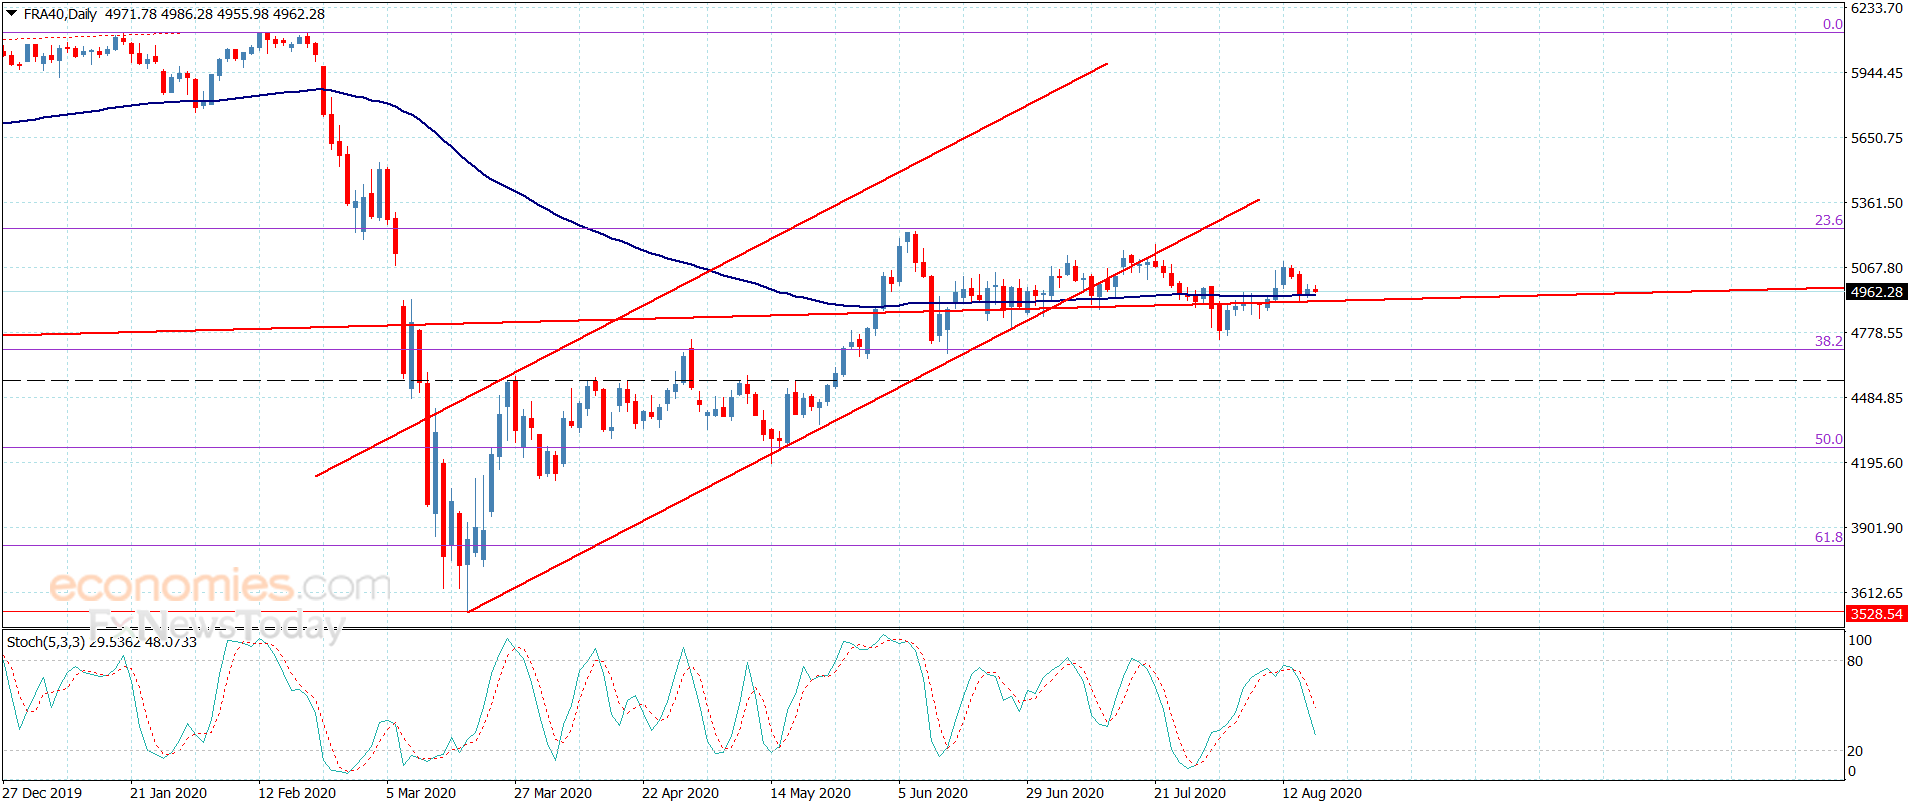Click the 5 Jun 2020 date marker
This screenshot has height=807, width=1916.
933,793
